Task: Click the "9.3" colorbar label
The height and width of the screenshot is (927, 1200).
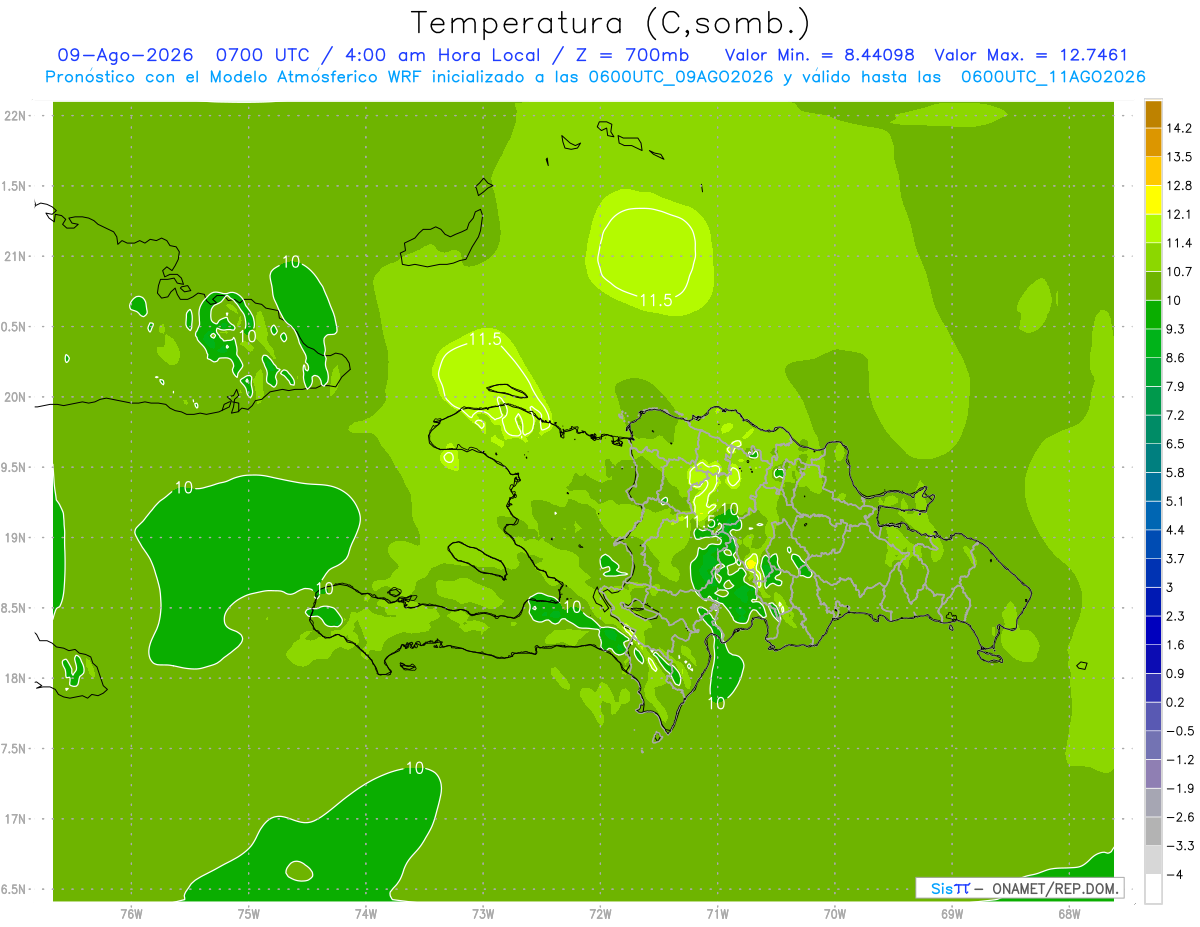Action: (x=1176, y=329)
